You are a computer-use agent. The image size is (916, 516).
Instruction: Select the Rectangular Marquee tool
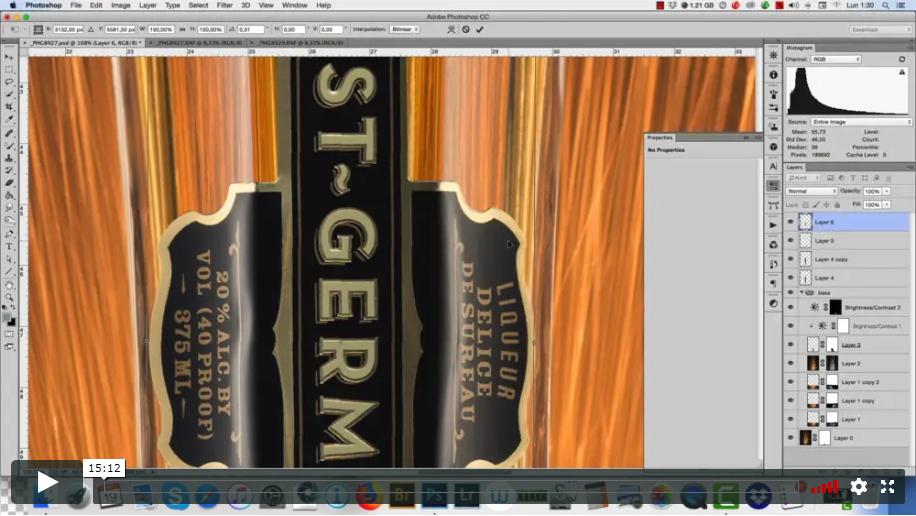click(9, 69)
